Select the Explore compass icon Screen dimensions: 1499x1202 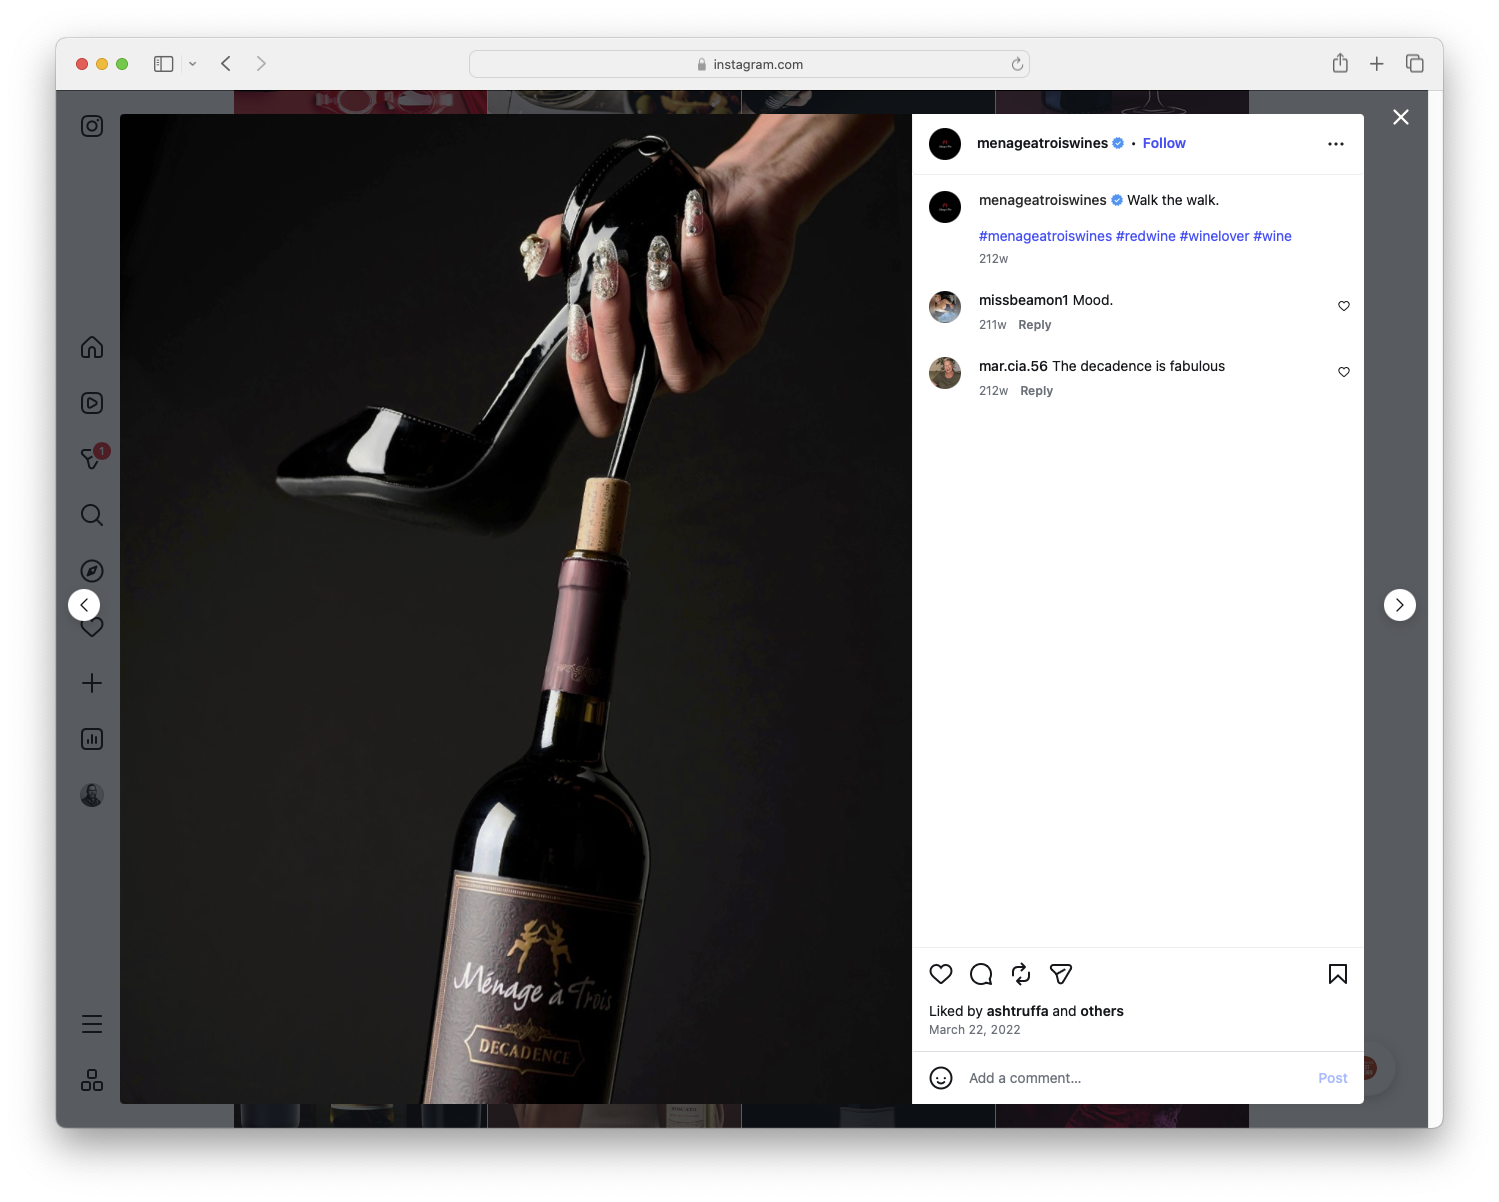[x=91, y=570]
